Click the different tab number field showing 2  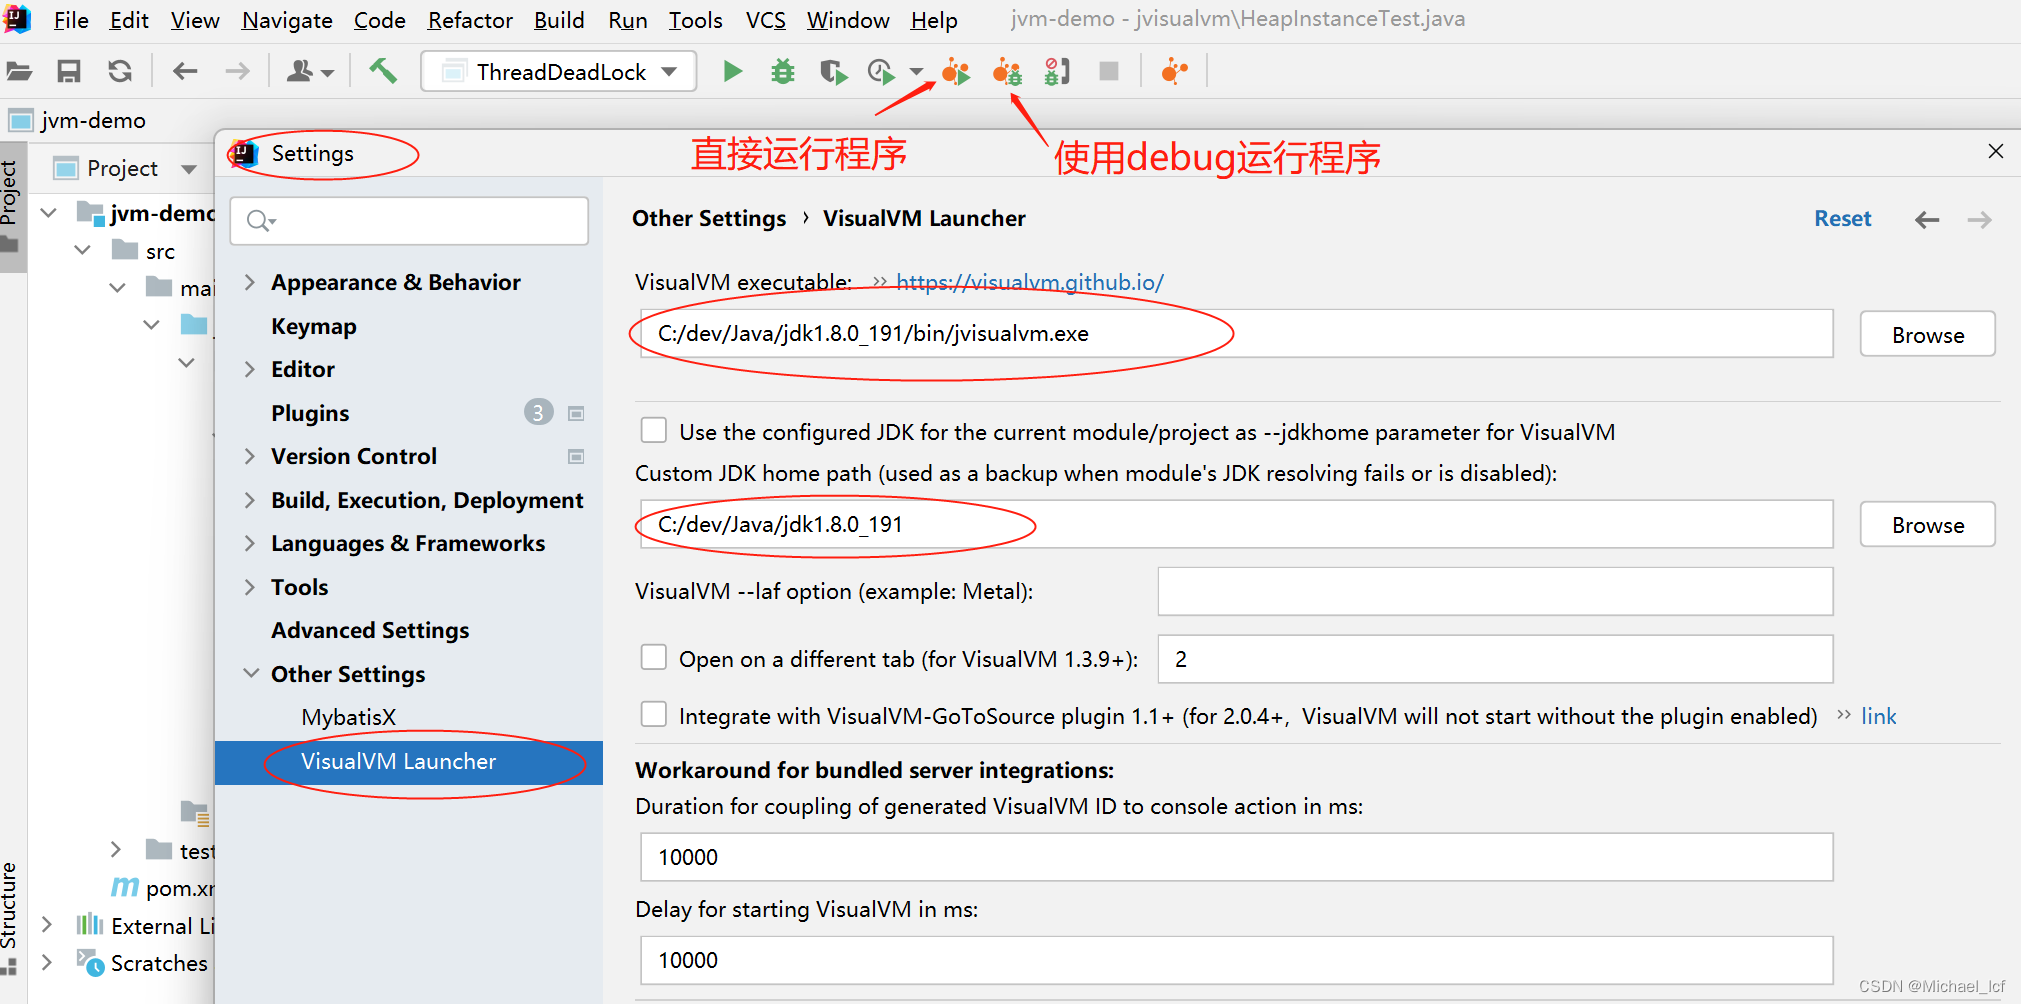(1495, 659)
